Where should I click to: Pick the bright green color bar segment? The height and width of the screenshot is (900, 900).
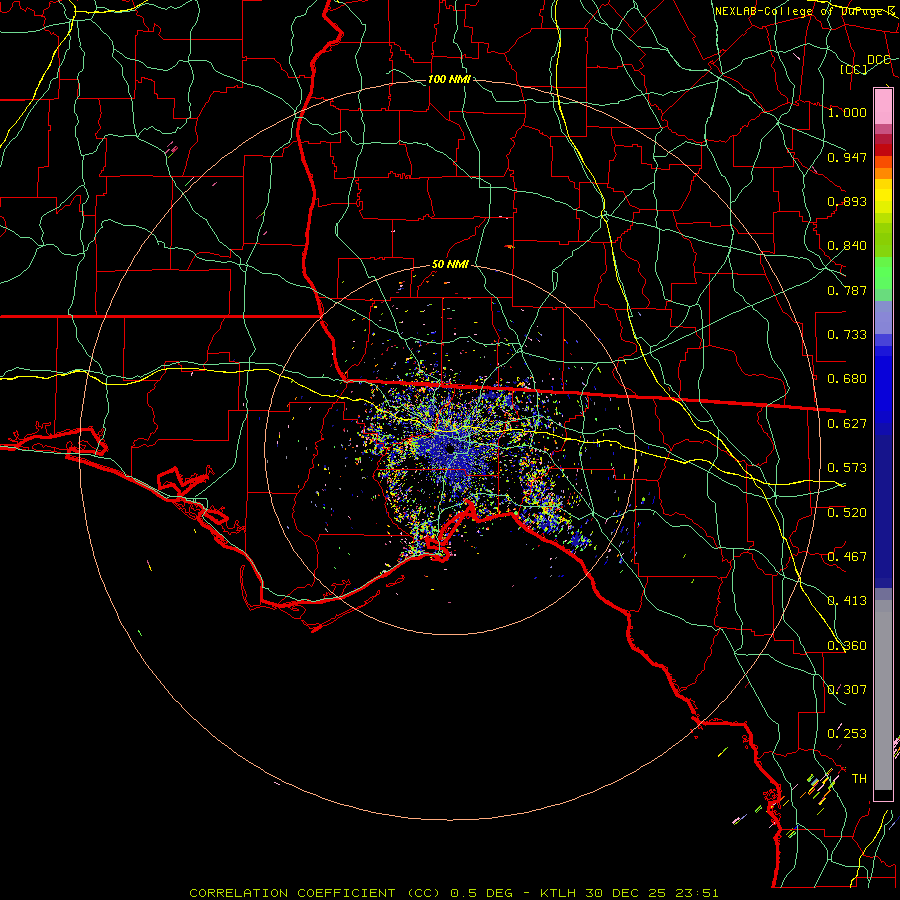883,273
